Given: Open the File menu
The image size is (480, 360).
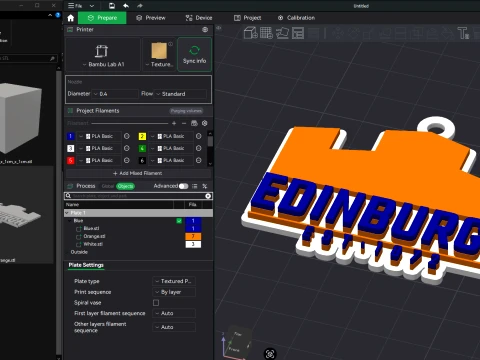Looking at the screenshot, I should click(x=75, y=6).
